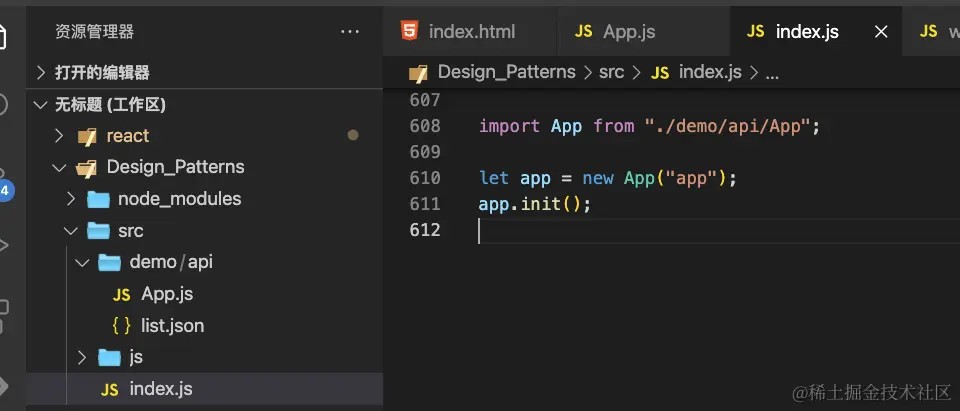The image size is (960, 411).
Task: Click the node_modules folder icon
Action: pos(98,199)
